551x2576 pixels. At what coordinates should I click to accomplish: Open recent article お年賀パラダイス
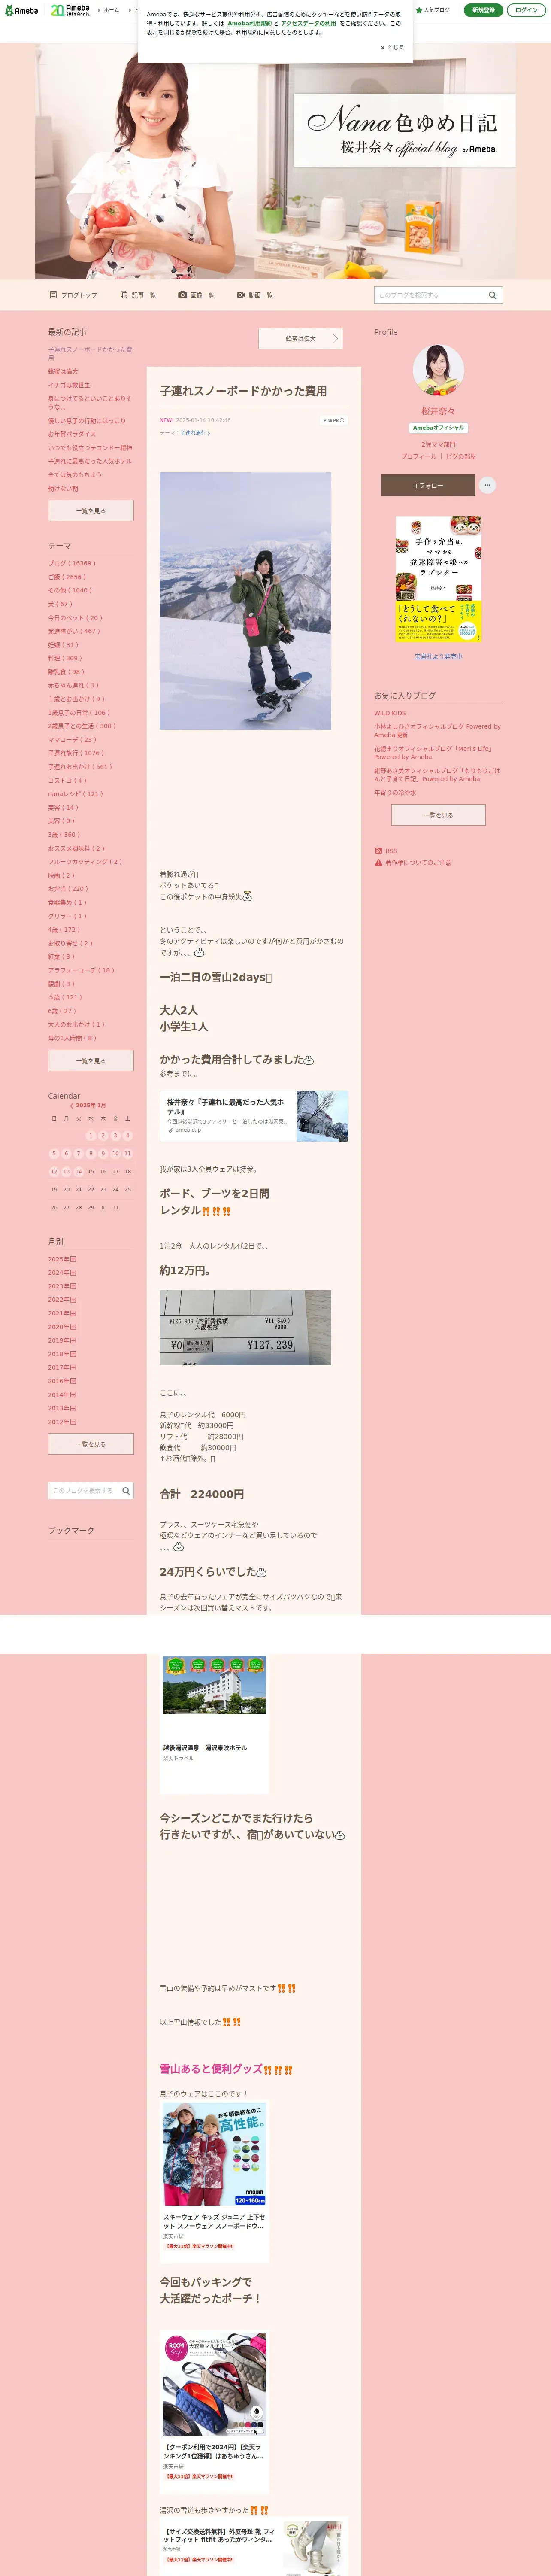tap(72, 434)
